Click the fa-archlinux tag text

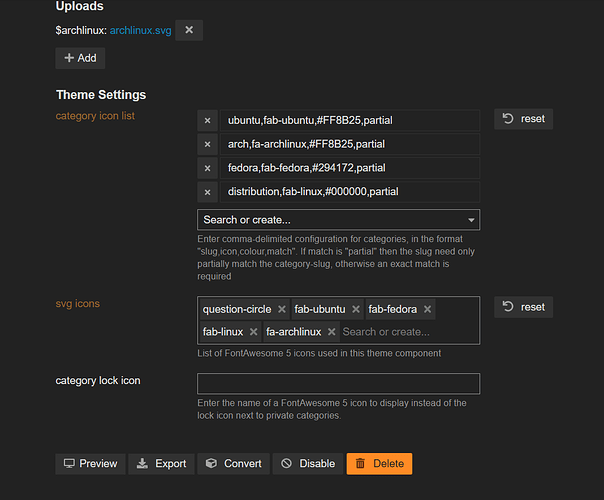294,332
